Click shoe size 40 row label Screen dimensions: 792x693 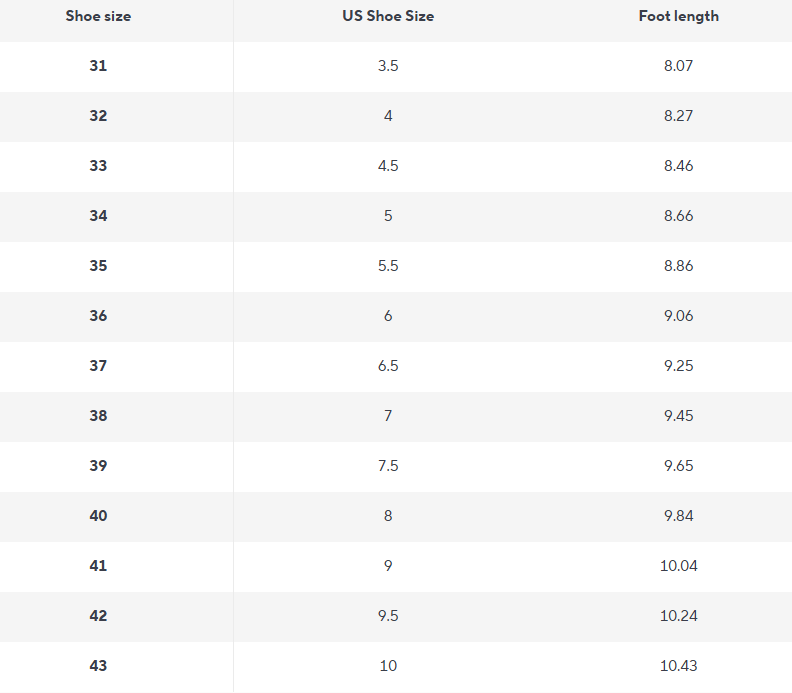click(98, 516)
